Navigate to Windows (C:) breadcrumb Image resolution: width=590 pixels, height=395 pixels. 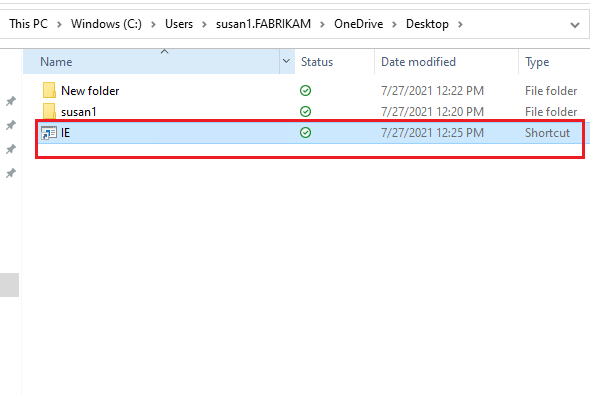click(x=106, y=24)
